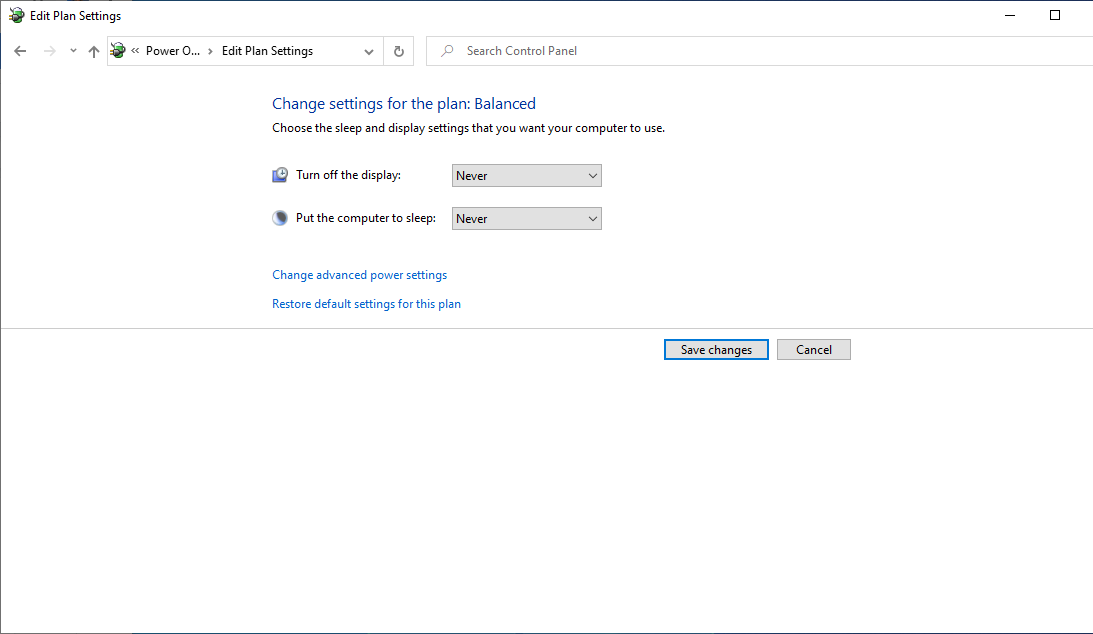This screenshot has height=634, width=1093.
Task: Click the search magnifier icon
Action: pyautogui.click(x=448, y=51)
